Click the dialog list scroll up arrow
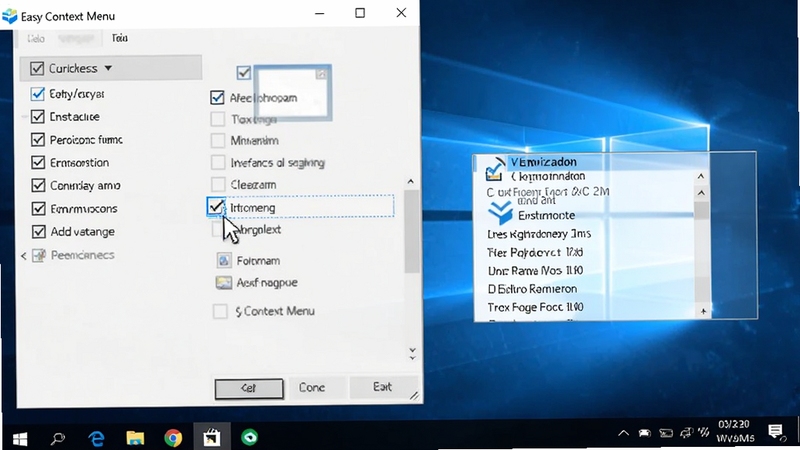This screenshot has width=800, height=450. point(411,182)
